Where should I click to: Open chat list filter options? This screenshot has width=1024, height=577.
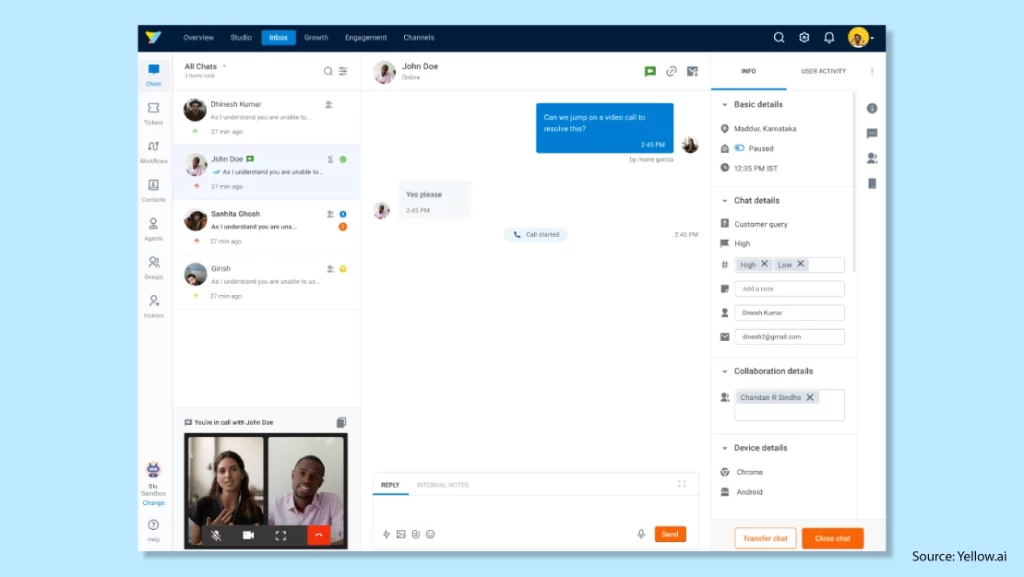(343, 70)
